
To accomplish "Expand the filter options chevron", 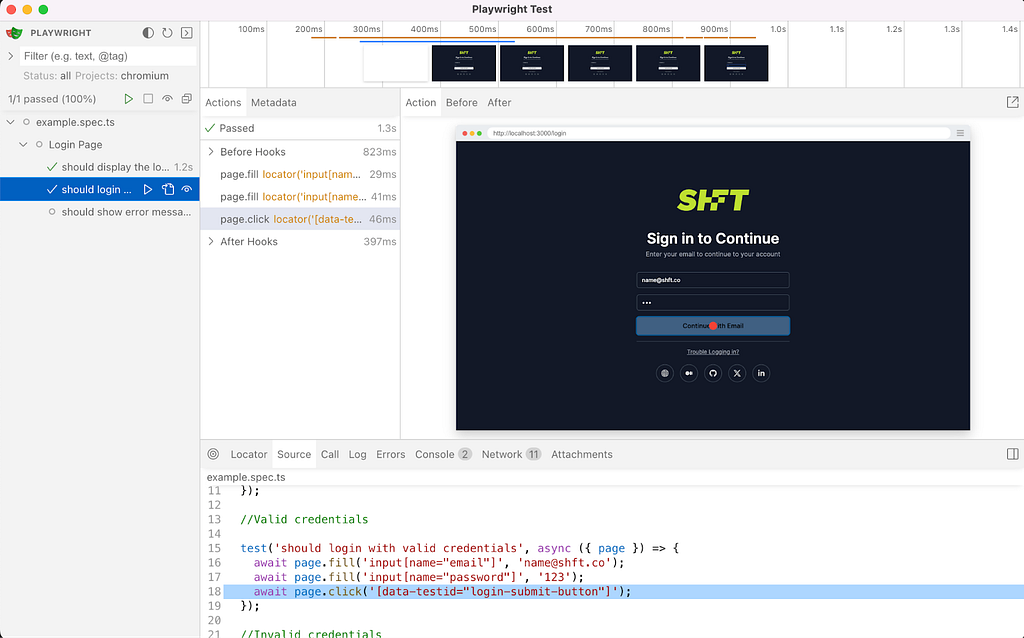I will click(x=10, y=56).
